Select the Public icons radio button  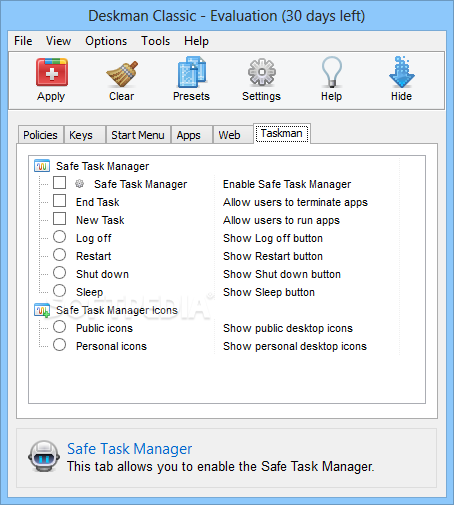click(59, 327)
